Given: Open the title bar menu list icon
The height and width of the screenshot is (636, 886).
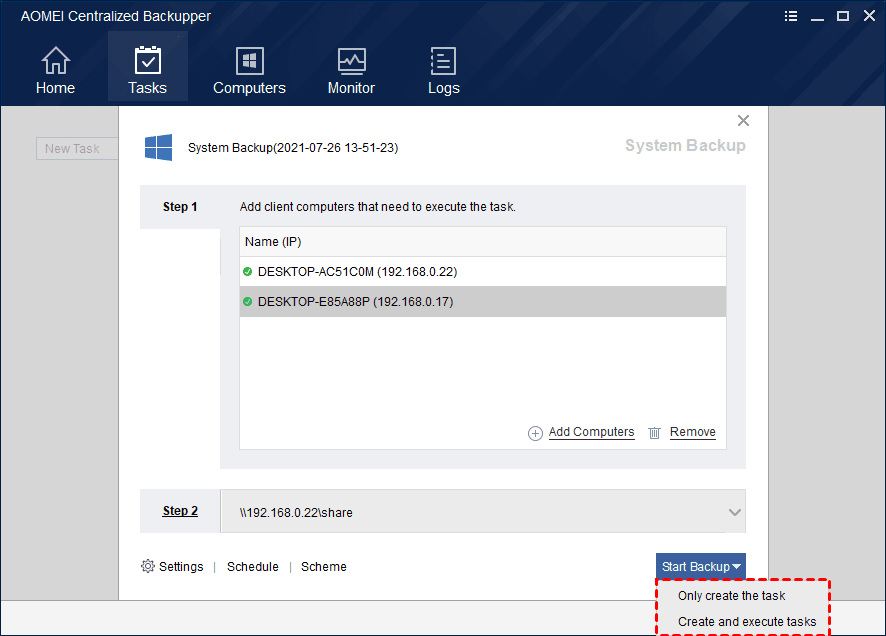Looking at the screenshot, I should point(791,16).
